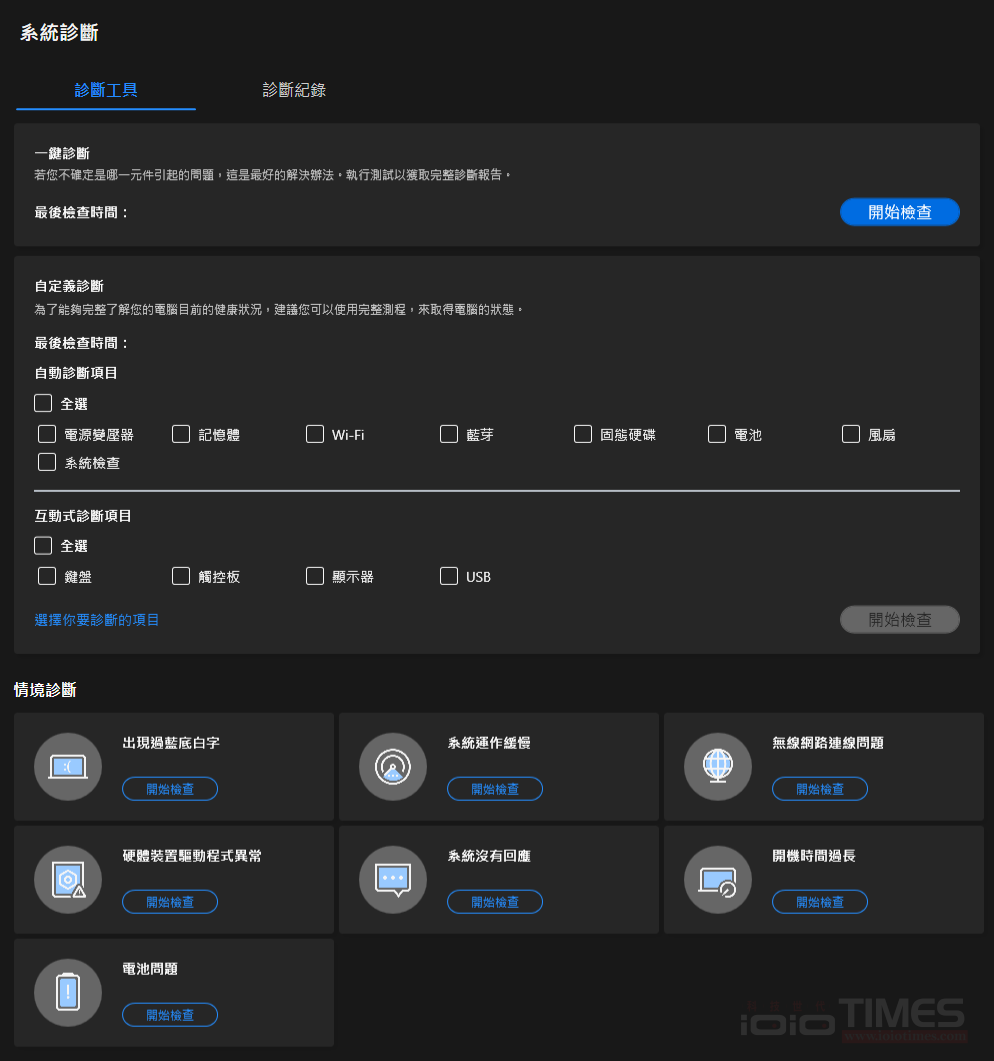Click the long boot time icon
994x1061 pixels.
pyautogui.click(x=718, y=880)
